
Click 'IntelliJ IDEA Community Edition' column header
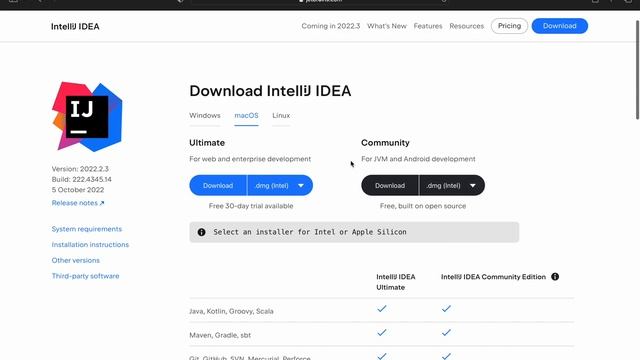point(493,277)
